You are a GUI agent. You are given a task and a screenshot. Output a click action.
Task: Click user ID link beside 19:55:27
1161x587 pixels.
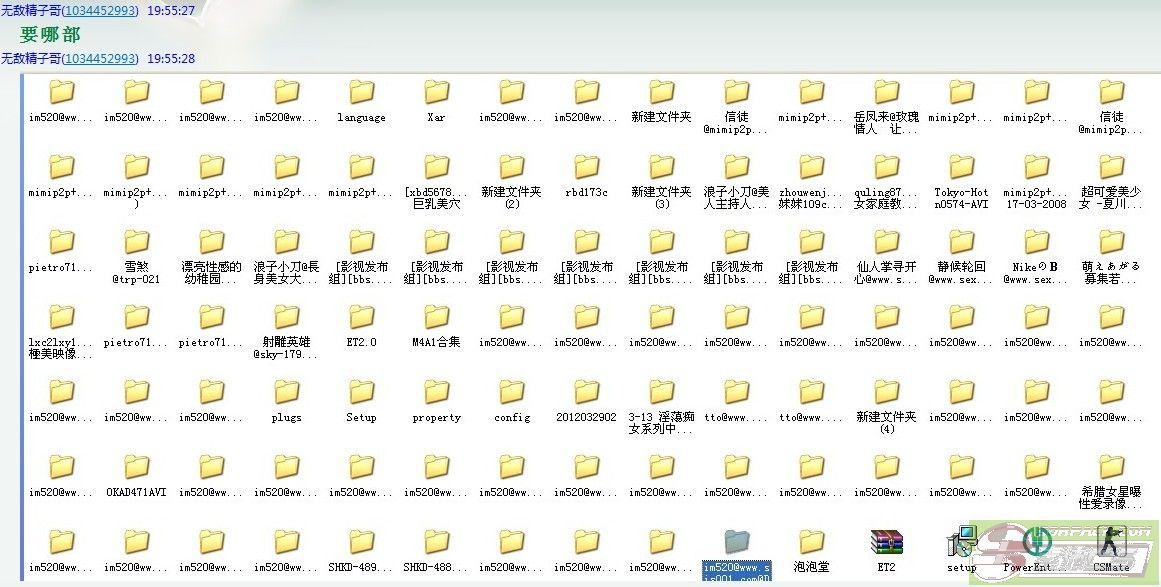(100, 10)
